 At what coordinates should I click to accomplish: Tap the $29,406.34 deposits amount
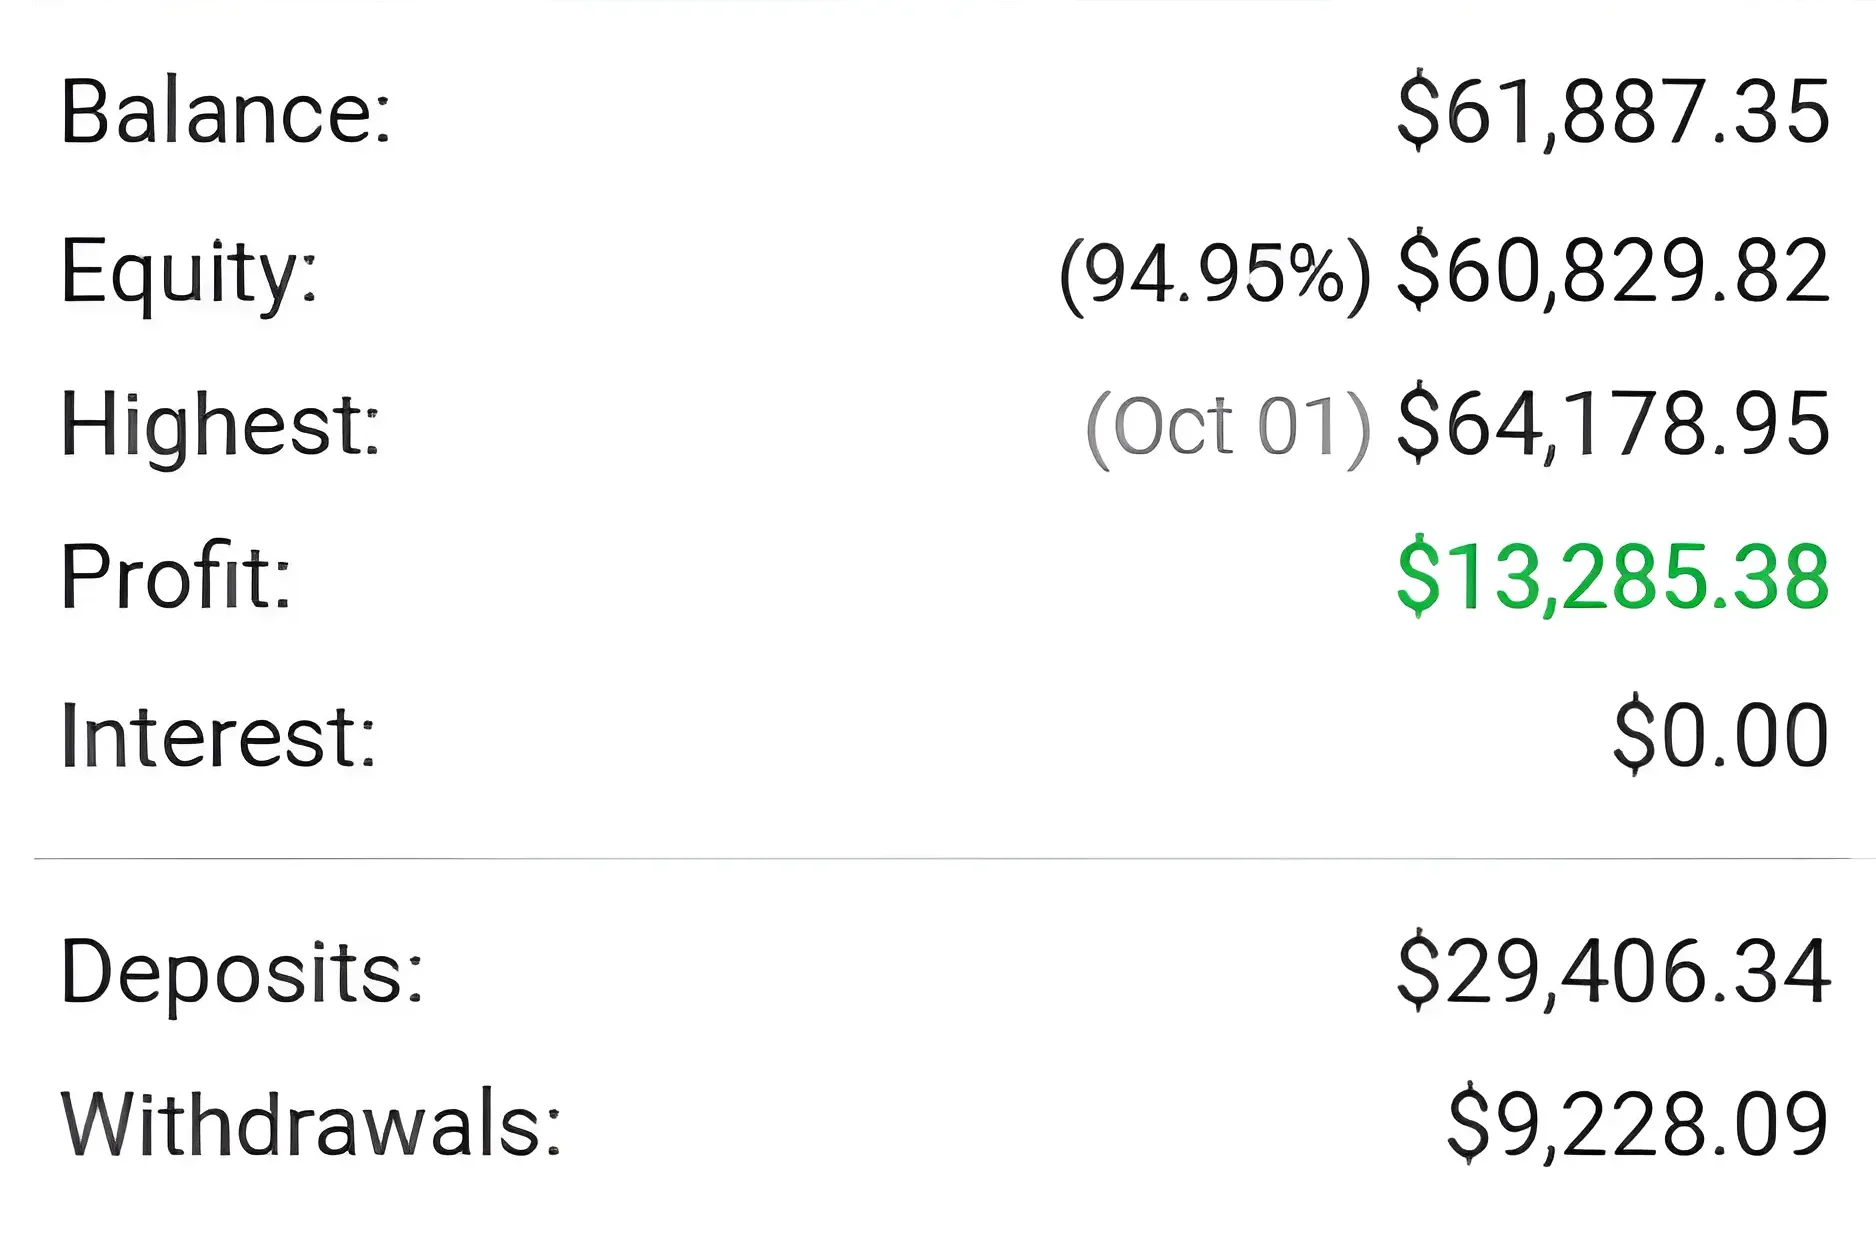click(1613, 972)
